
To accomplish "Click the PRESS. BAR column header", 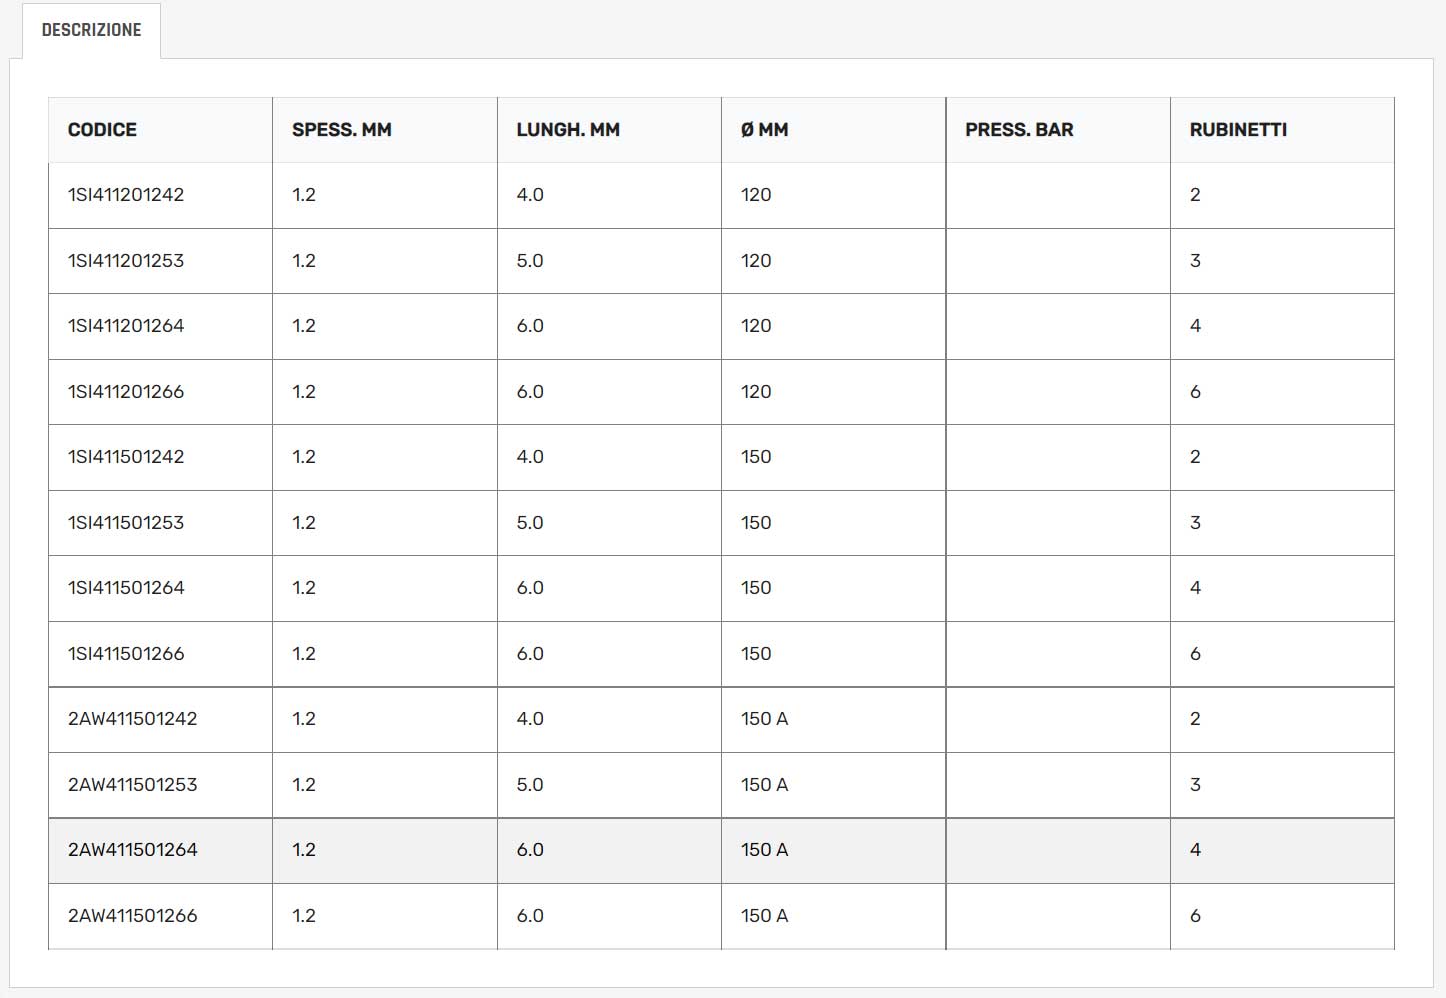I will pyautogui.click(x=1018, y=130).
